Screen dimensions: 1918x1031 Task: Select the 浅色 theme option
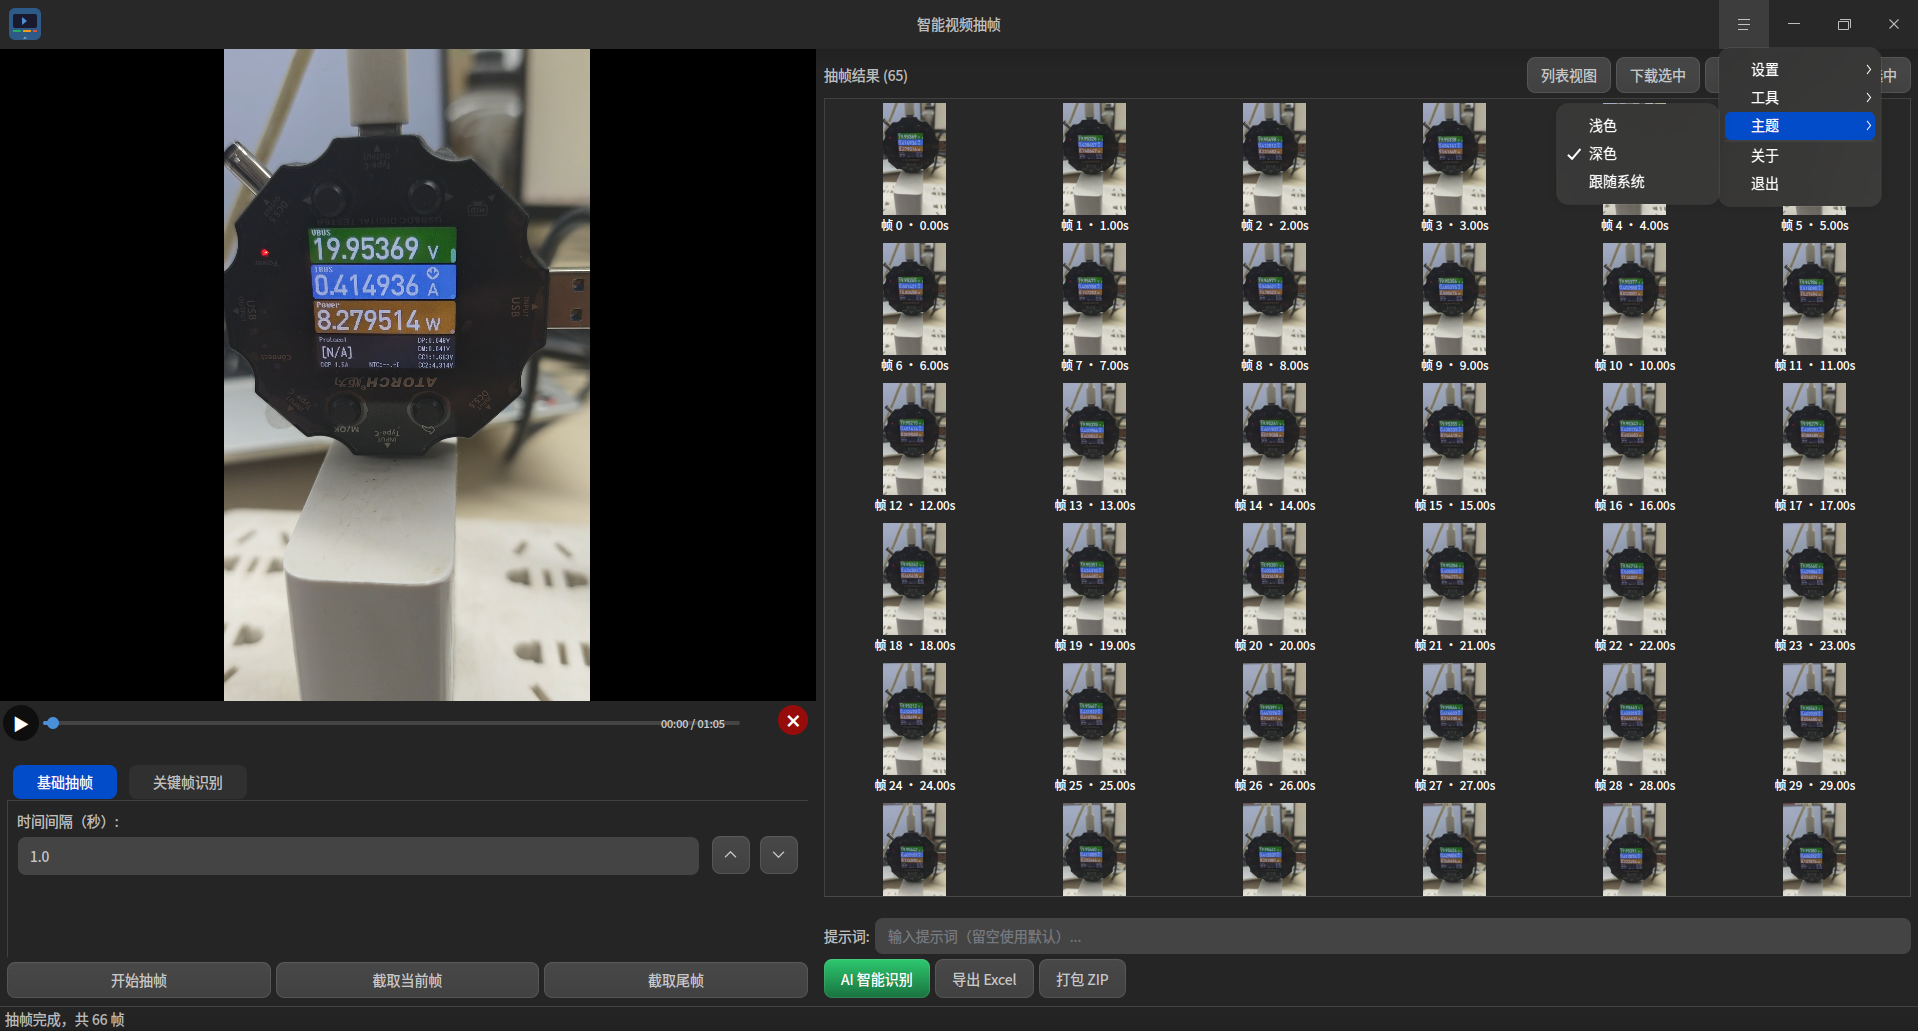pos(1636,126)
